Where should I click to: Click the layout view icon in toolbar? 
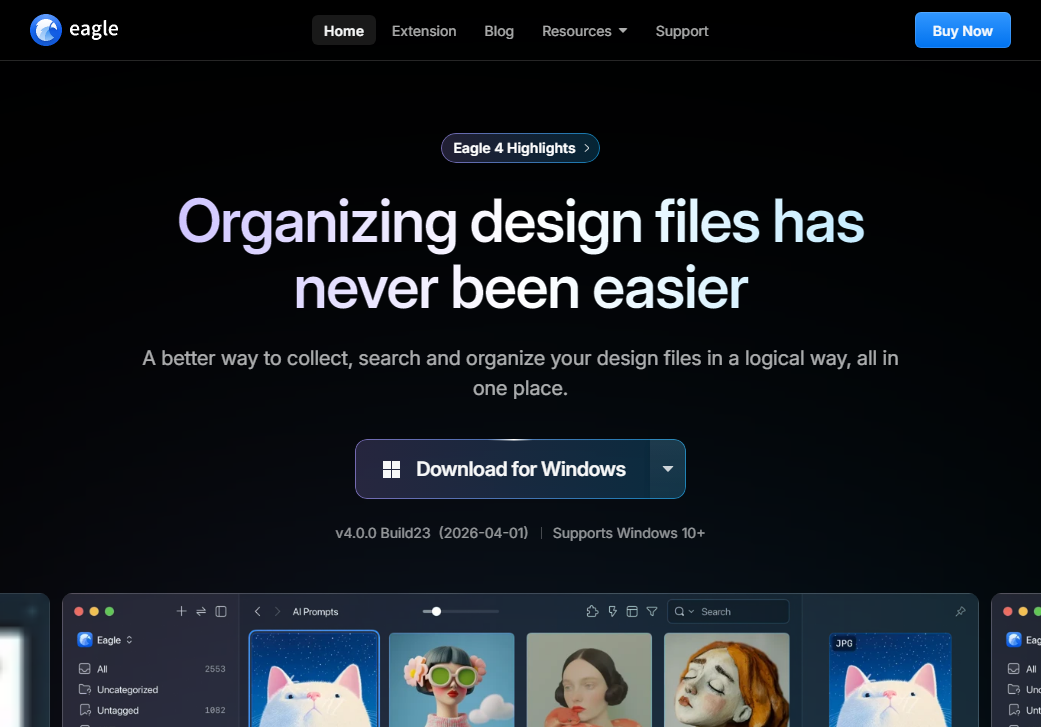coord(632,611)
